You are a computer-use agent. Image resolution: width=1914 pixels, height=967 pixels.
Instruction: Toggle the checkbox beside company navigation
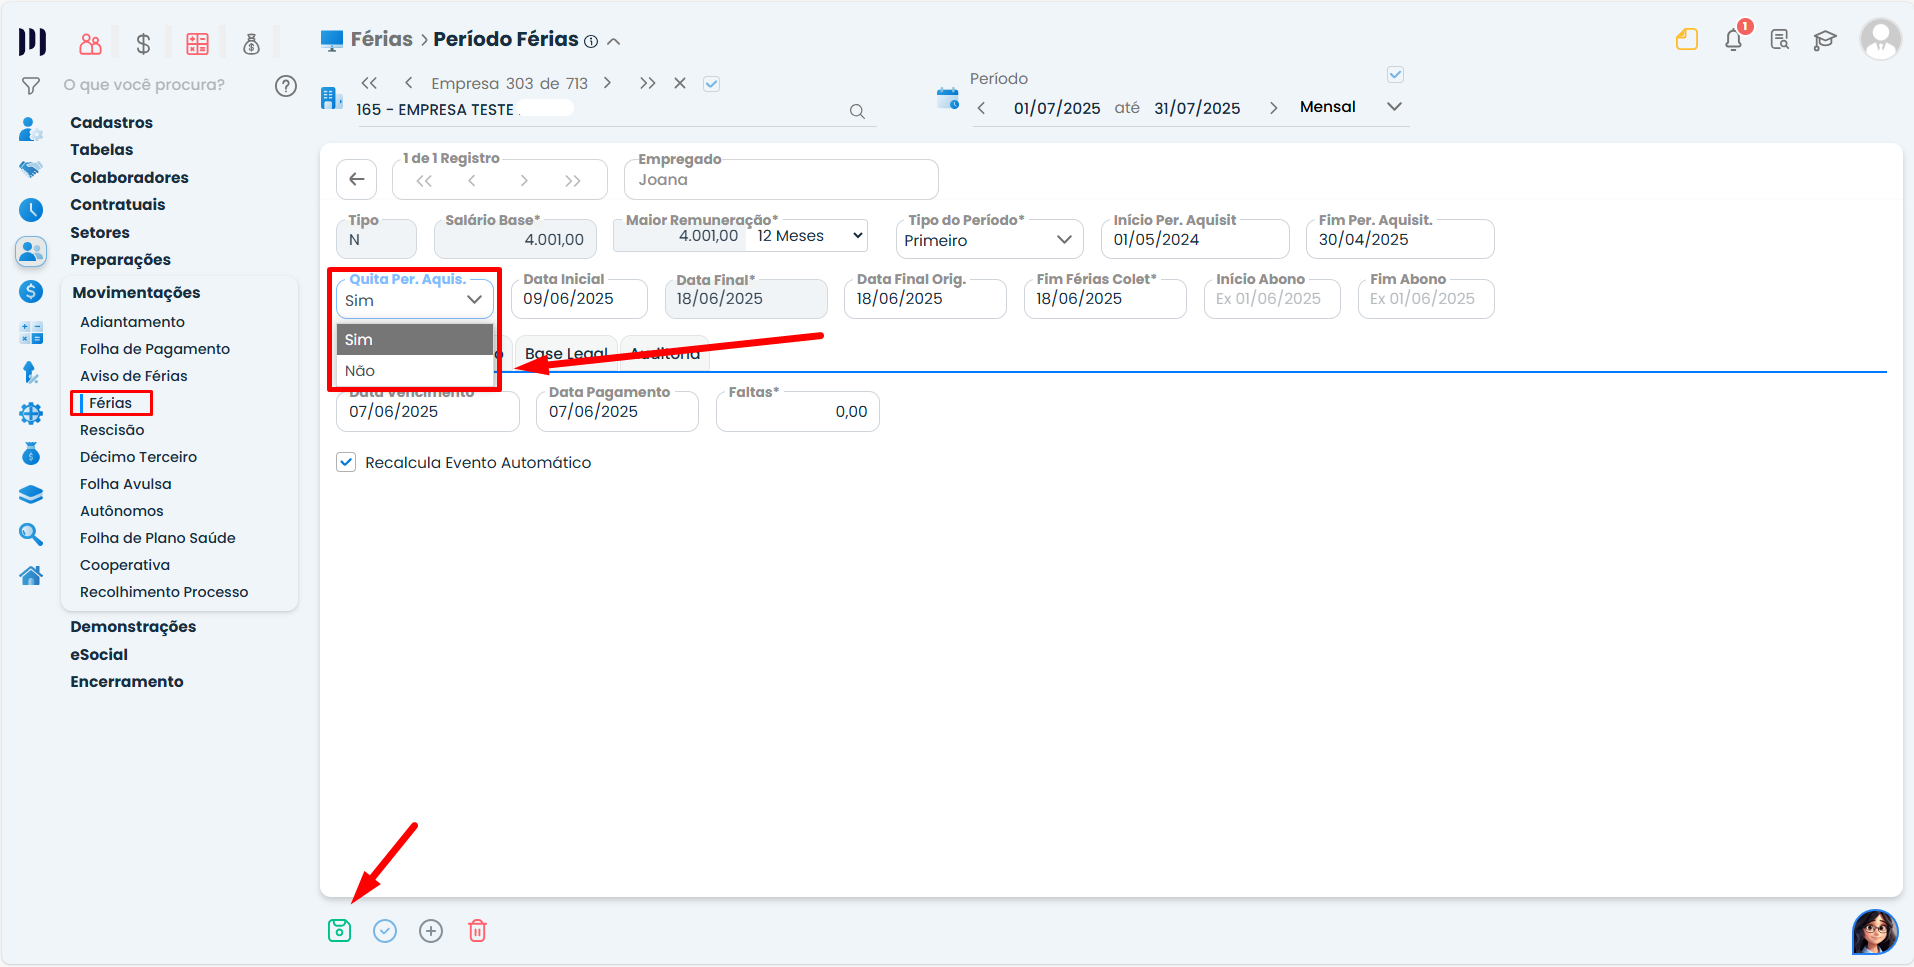(x=711, y=84)
